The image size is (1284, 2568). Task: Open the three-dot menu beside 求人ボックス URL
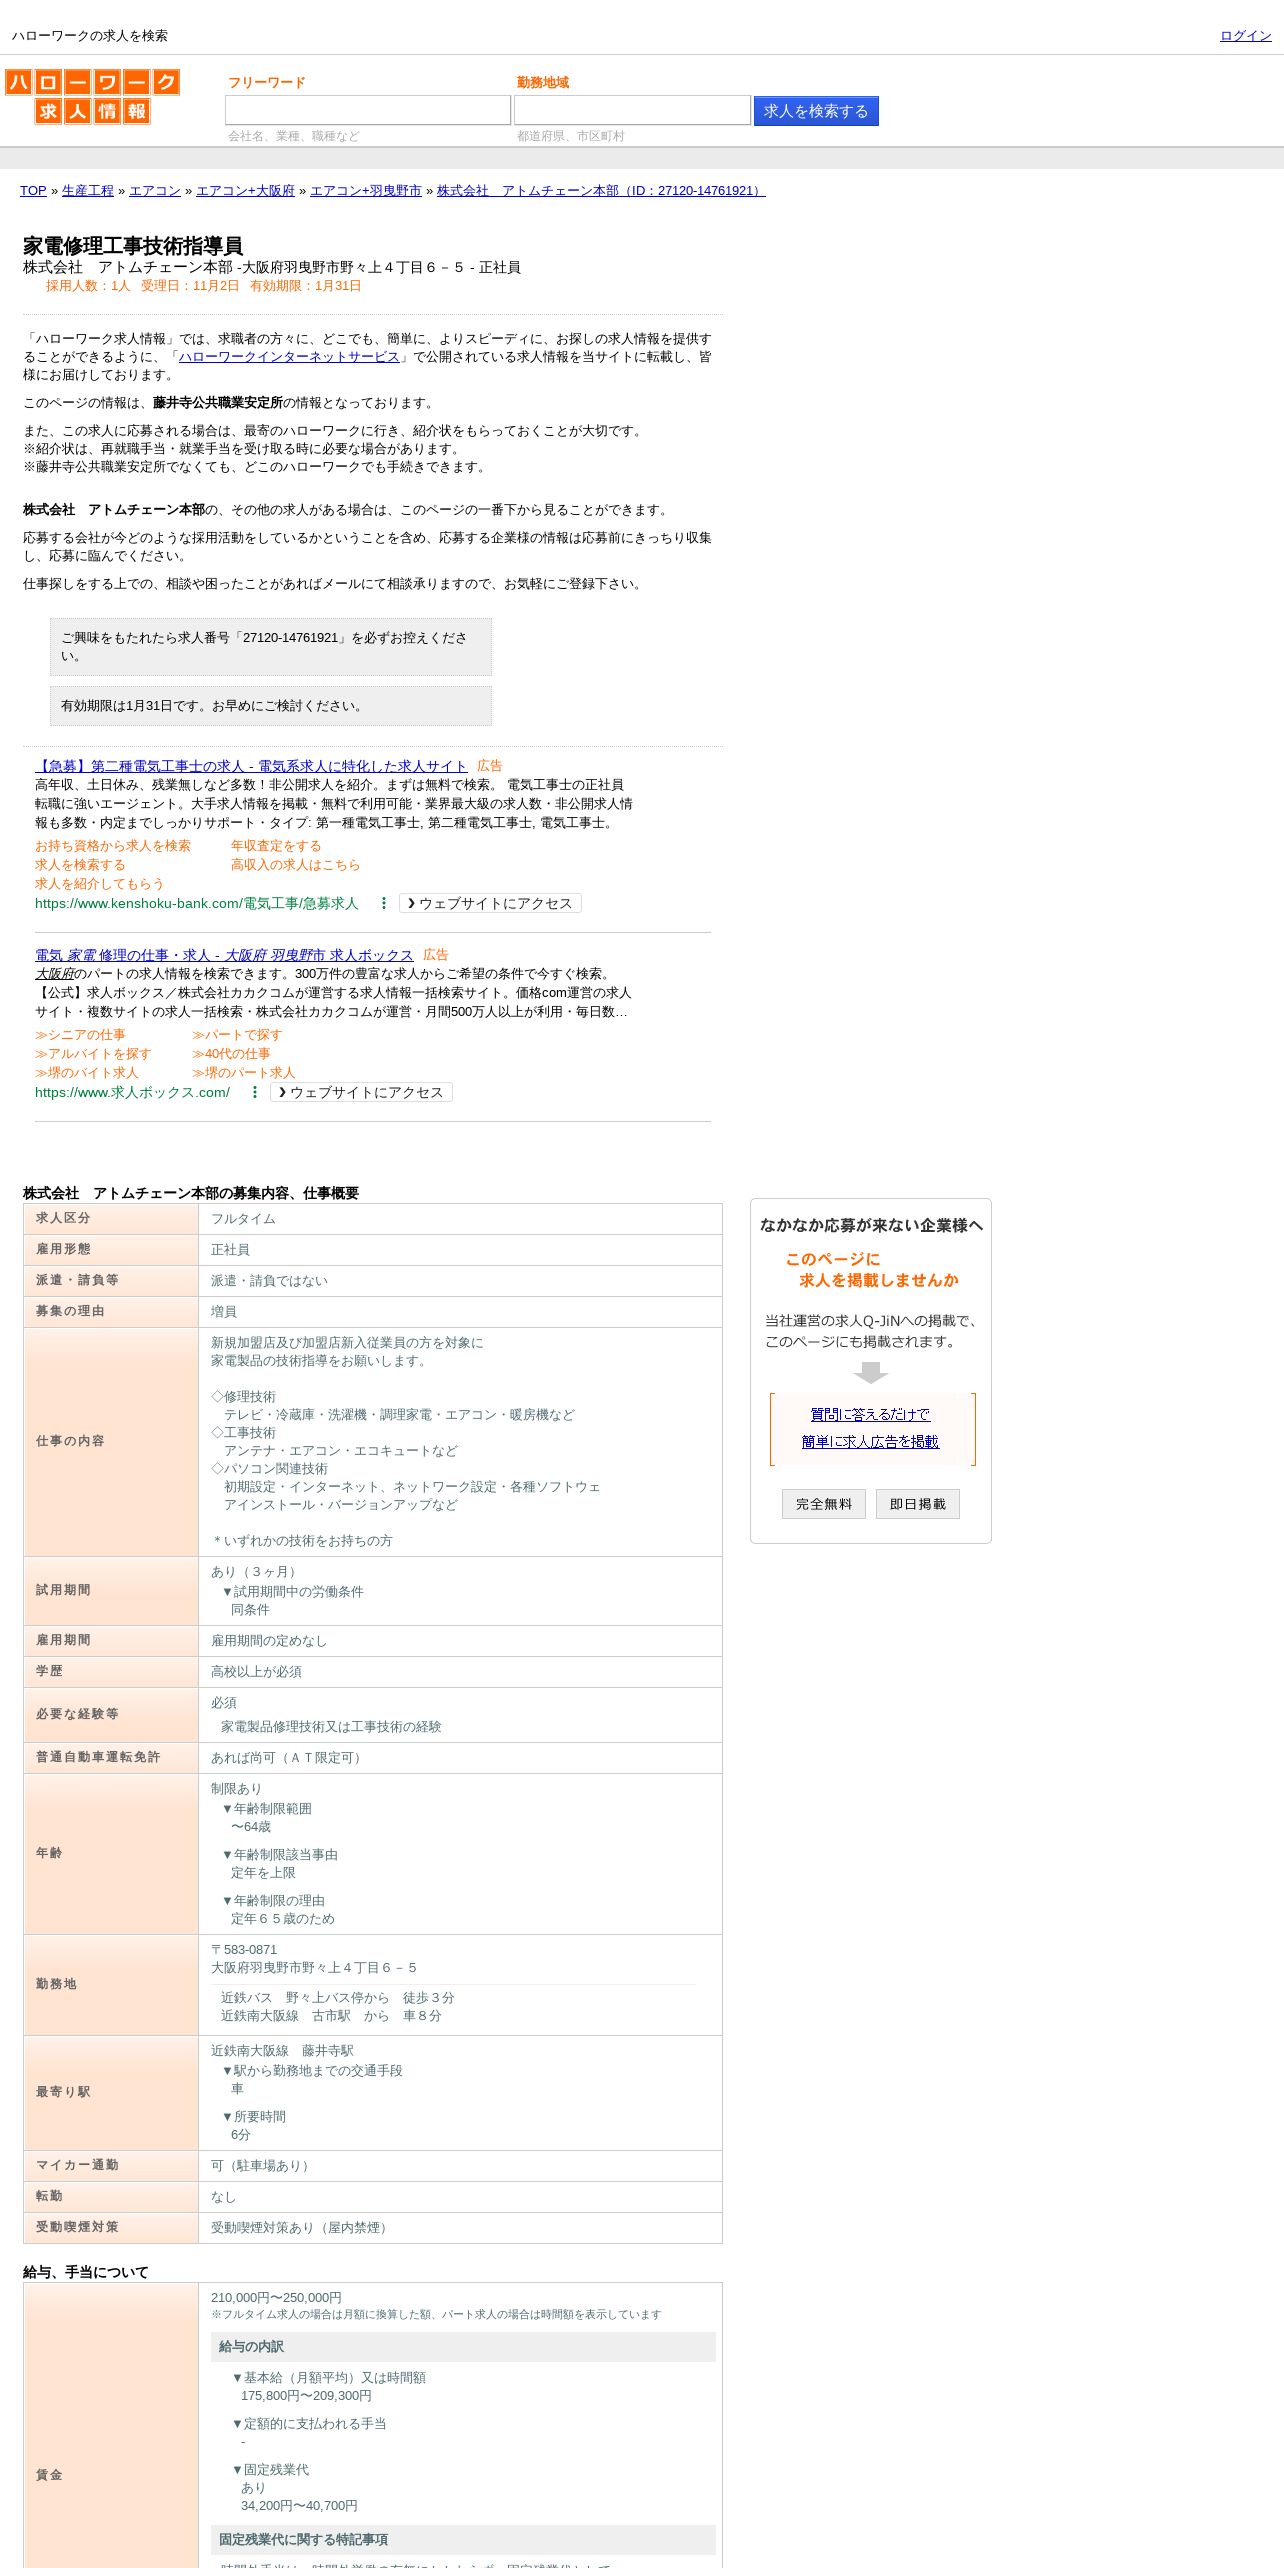(x=255, y=1092)
